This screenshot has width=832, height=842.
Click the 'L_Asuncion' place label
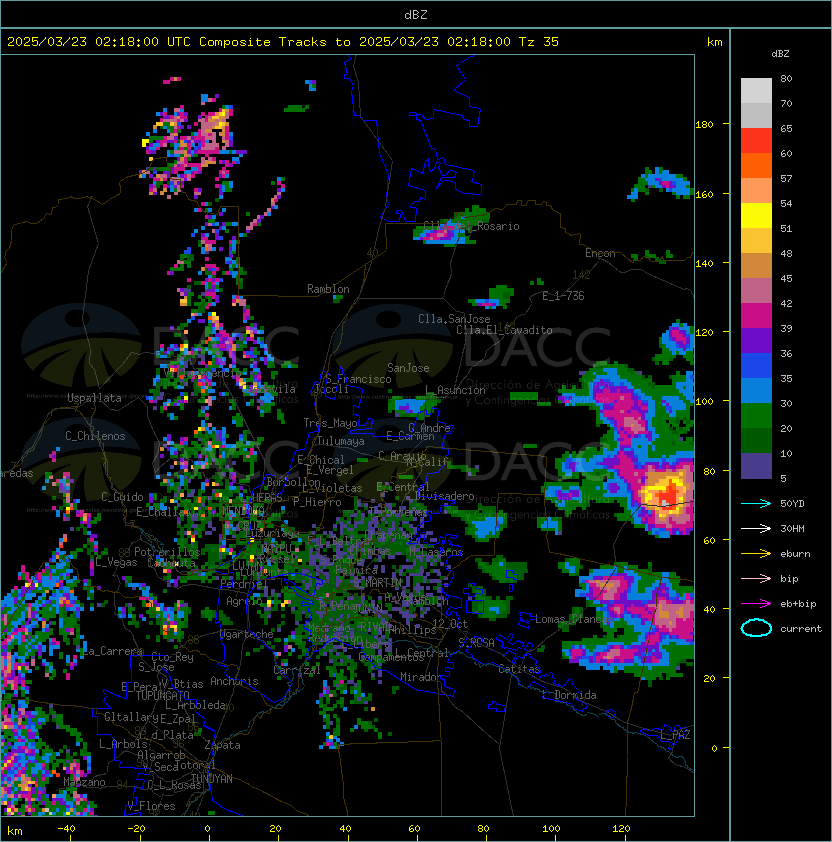(455, 390)
